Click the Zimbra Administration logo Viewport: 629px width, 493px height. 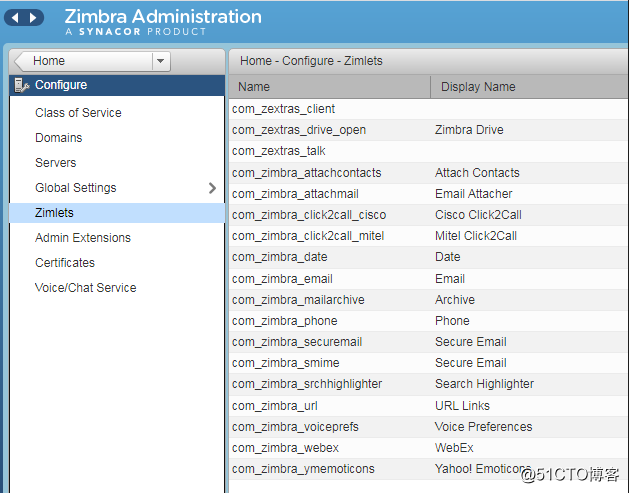coord(163,22)
